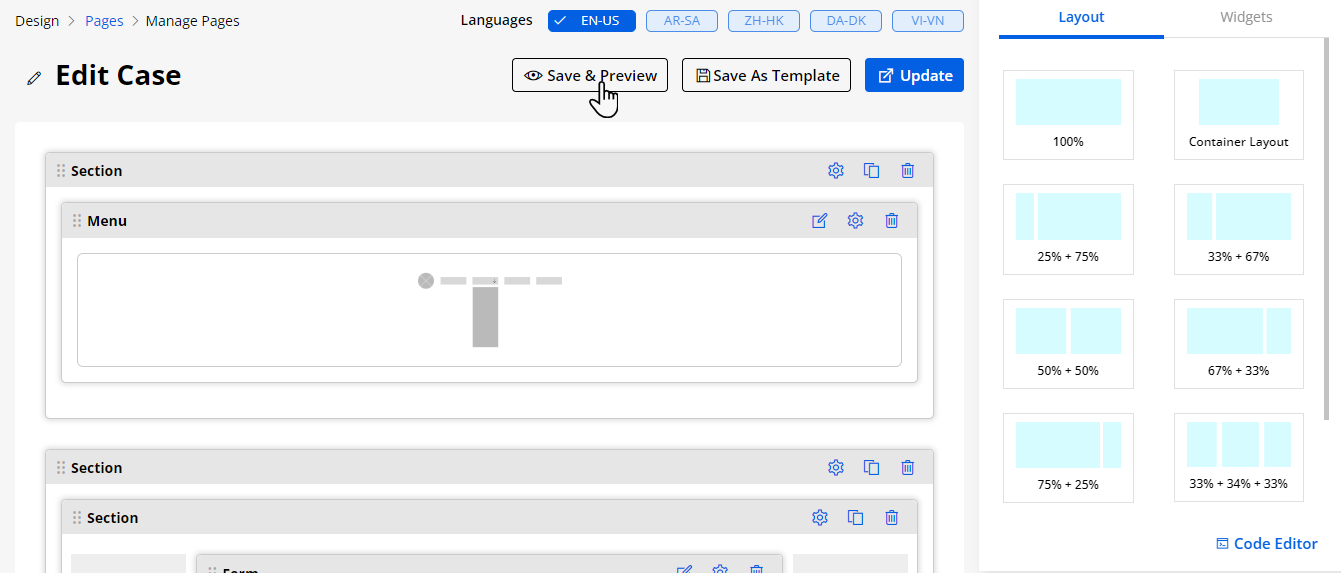1341x573 pixels.
Task: Click pencil icon beside Edit Case title
Action: pos(35,77)
